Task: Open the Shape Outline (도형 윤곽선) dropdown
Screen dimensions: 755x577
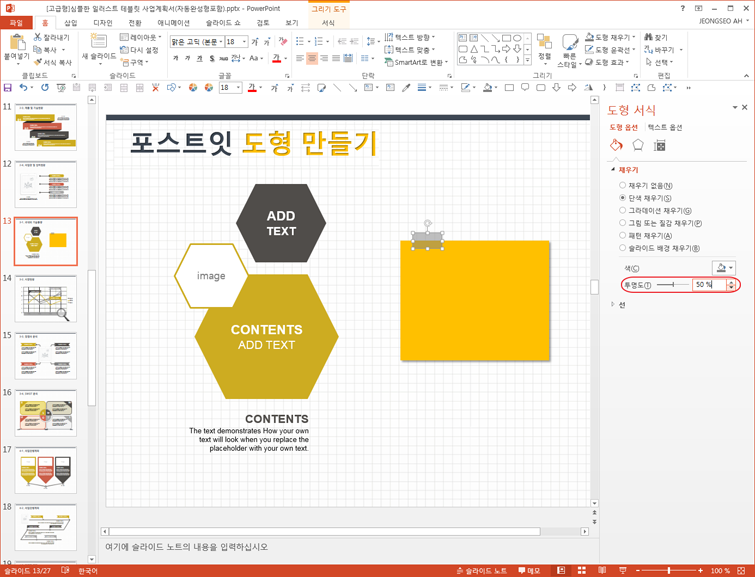Action: point(610,50)
